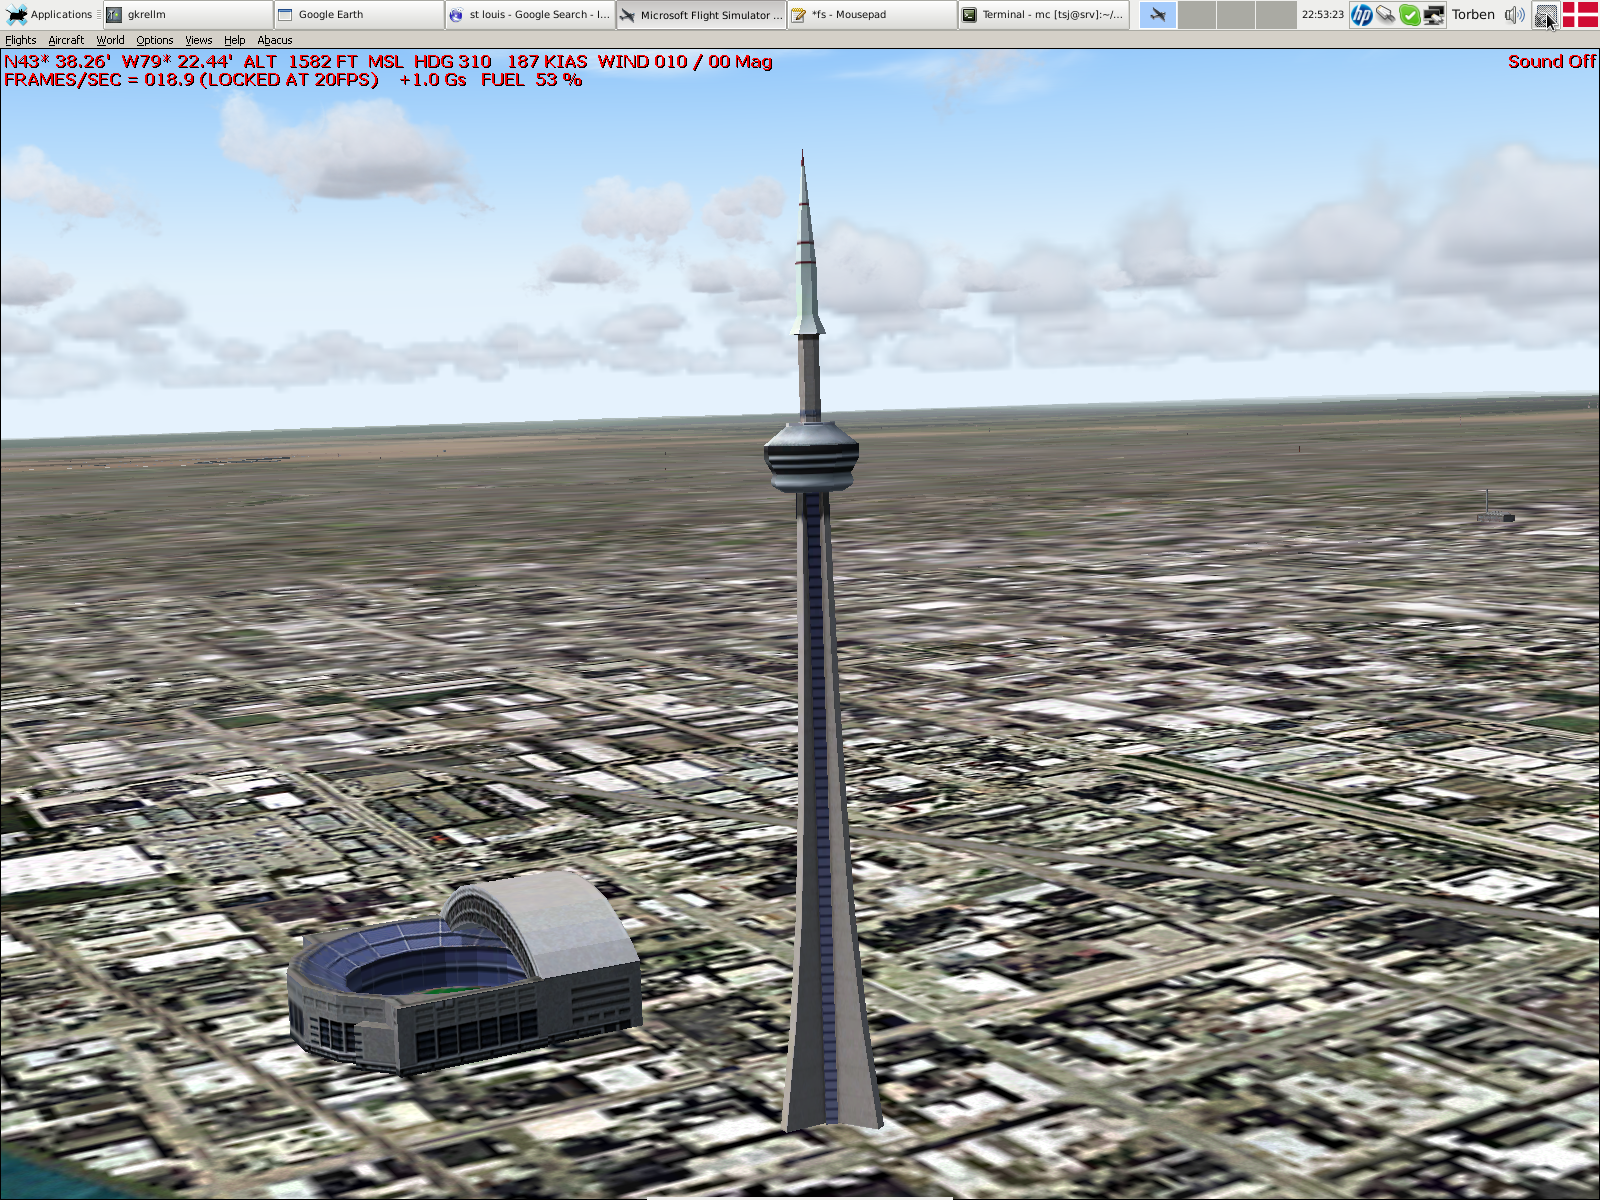Open the Abacus menu
1600x1200 pixels.
coord(274,40)
